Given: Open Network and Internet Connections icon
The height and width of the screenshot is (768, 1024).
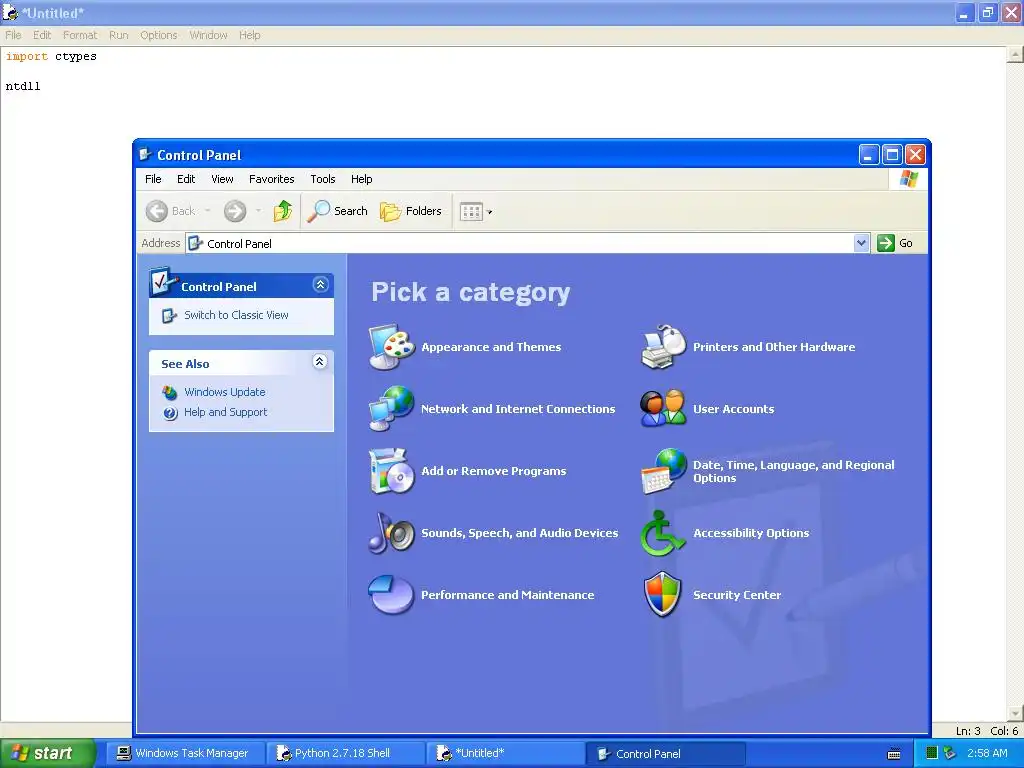Looking at the screenshot, I should coord(391,409).
